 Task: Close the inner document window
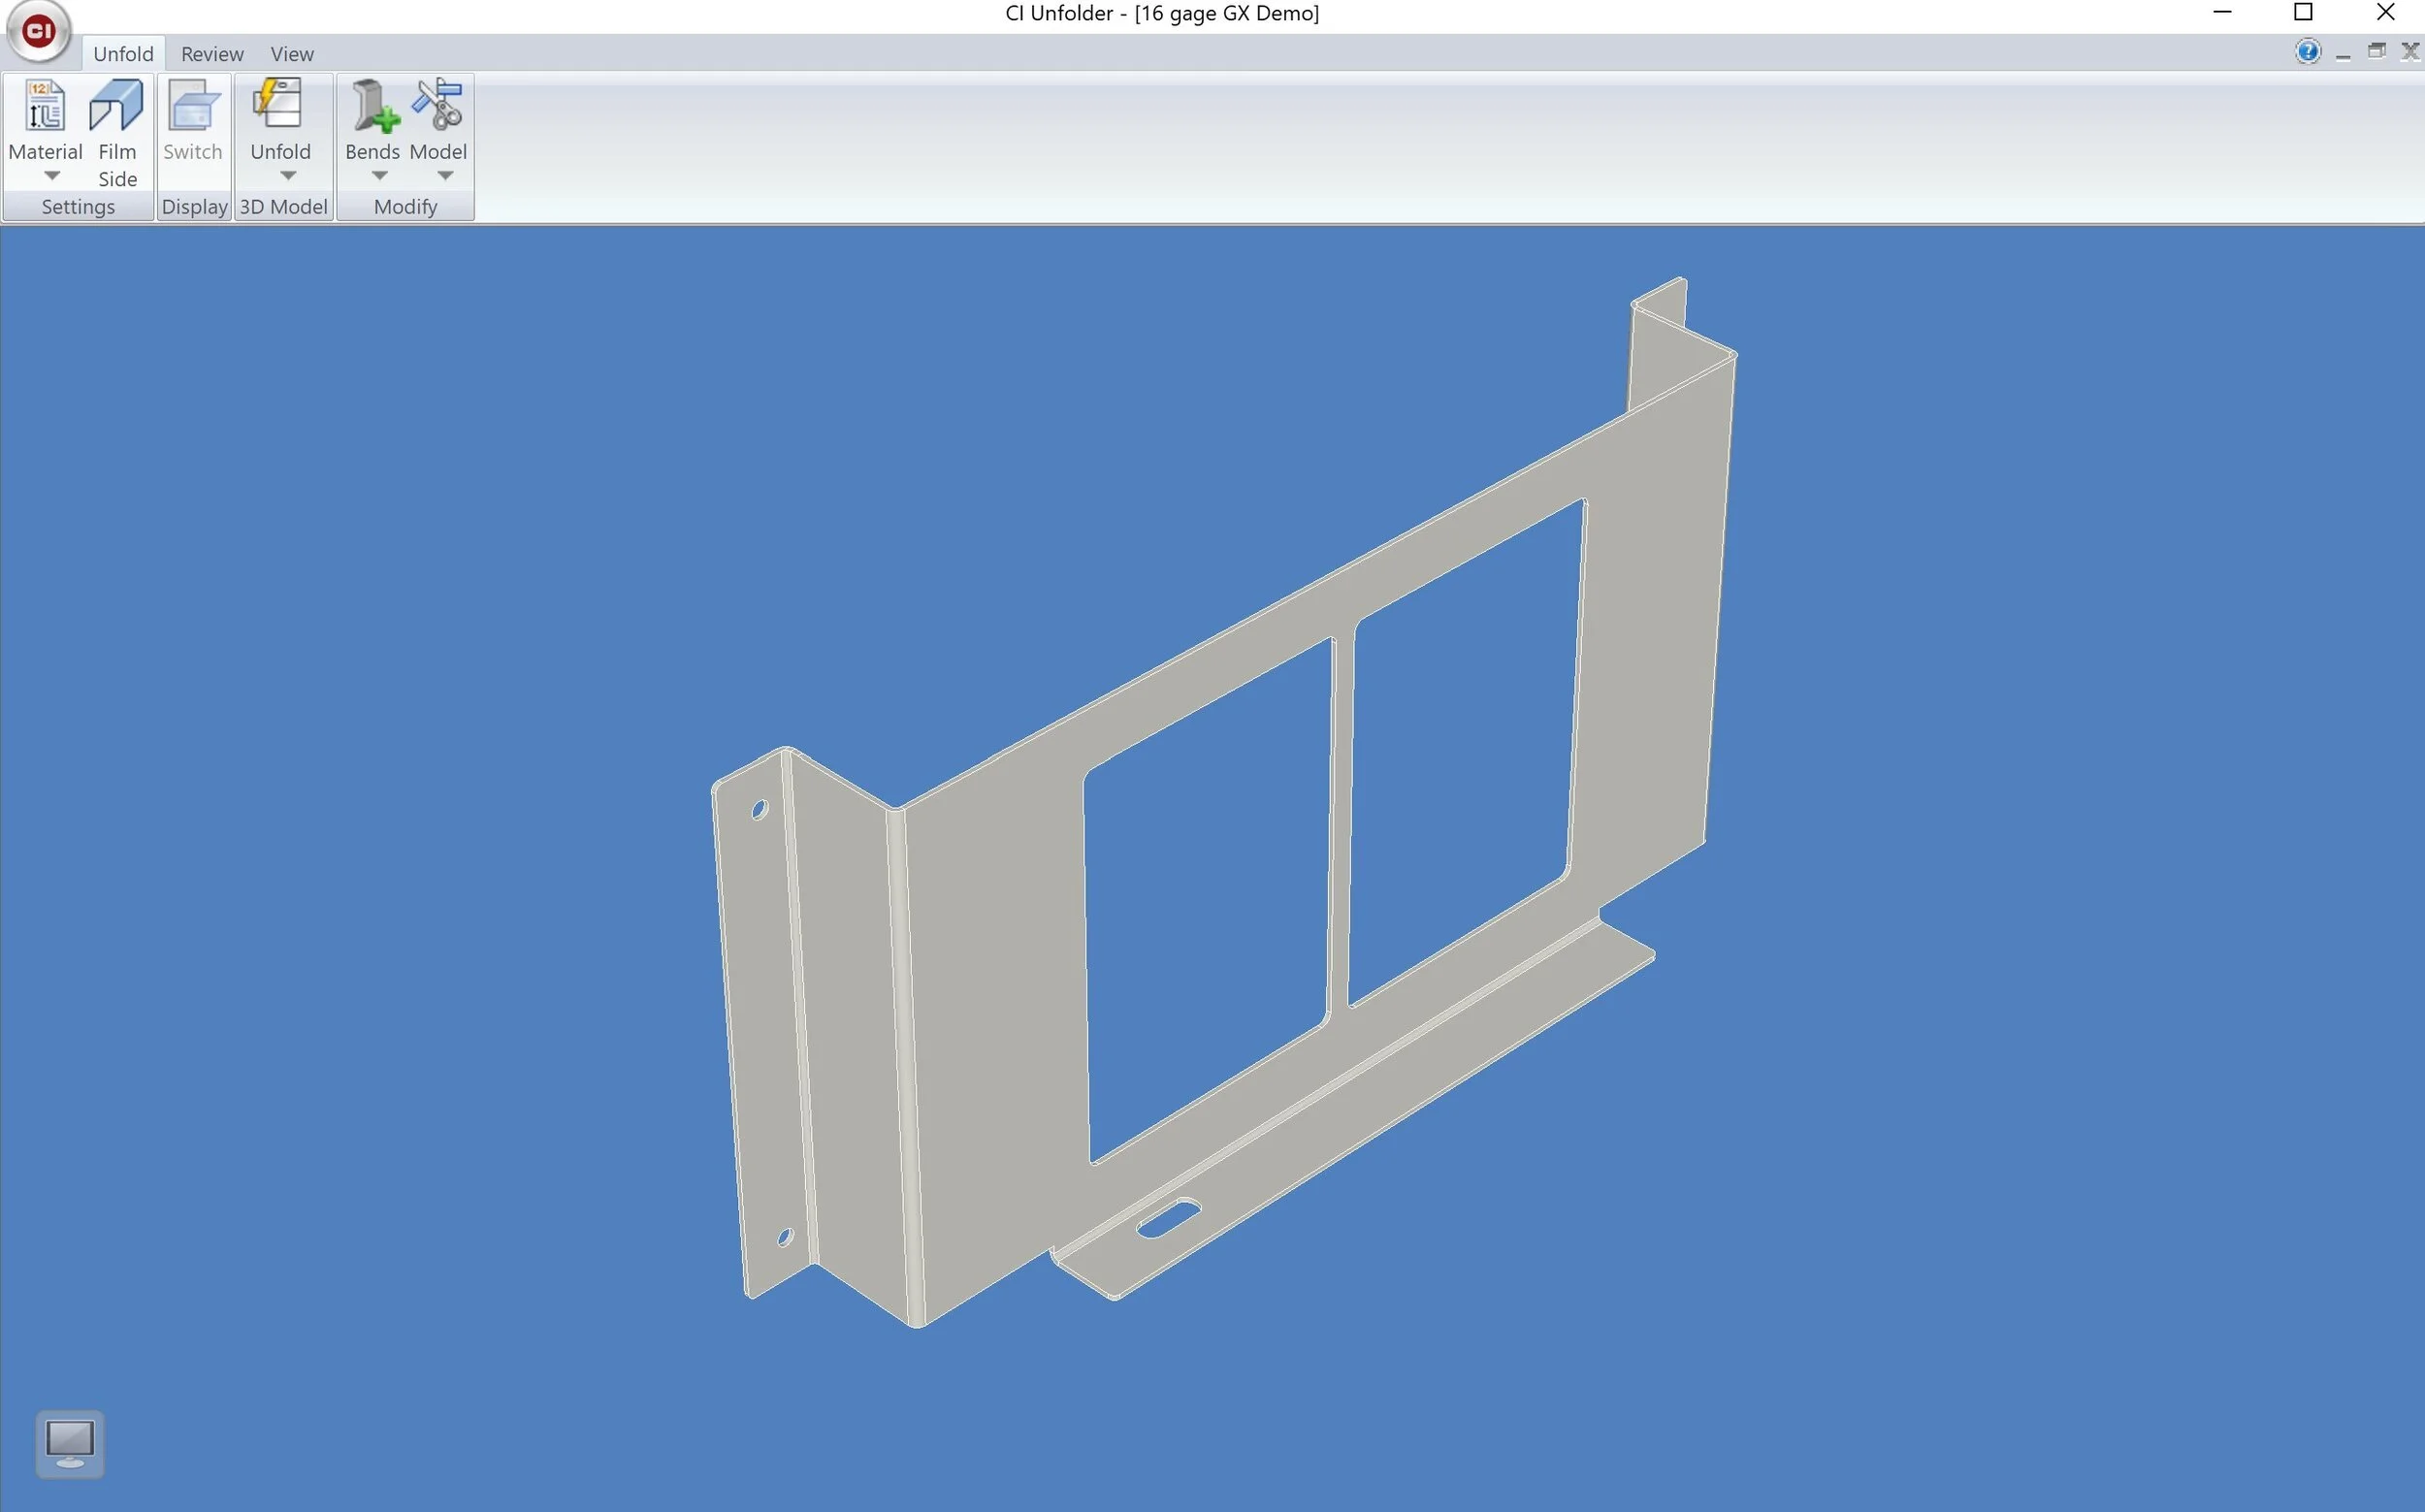click(x=2410, y=52)
